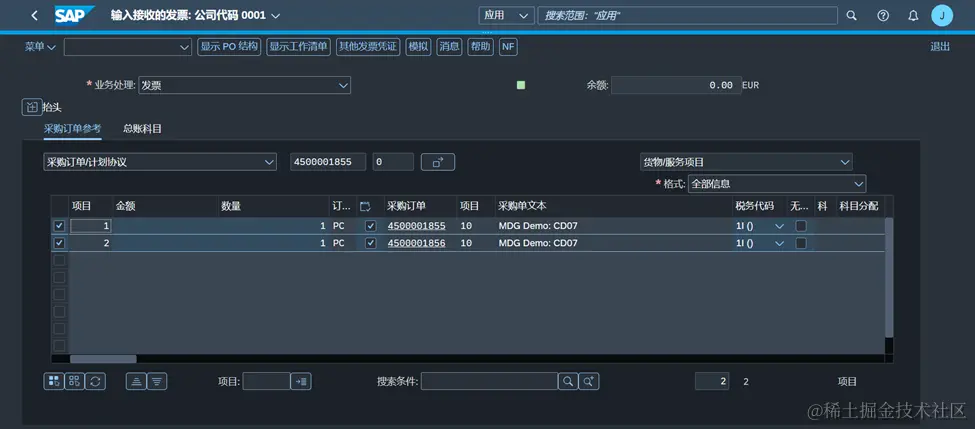Click the 科目分配 column header
The image size is (975, 429).
point(859,206)
